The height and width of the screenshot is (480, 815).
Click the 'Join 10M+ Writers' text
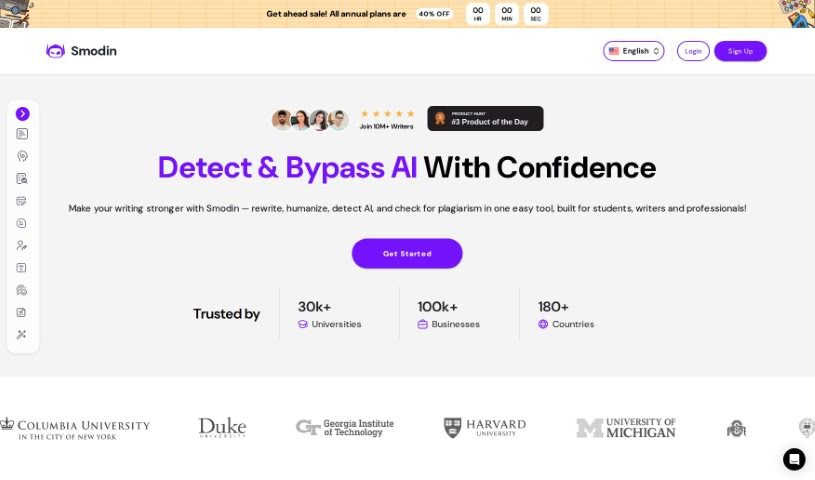point(386,126)
